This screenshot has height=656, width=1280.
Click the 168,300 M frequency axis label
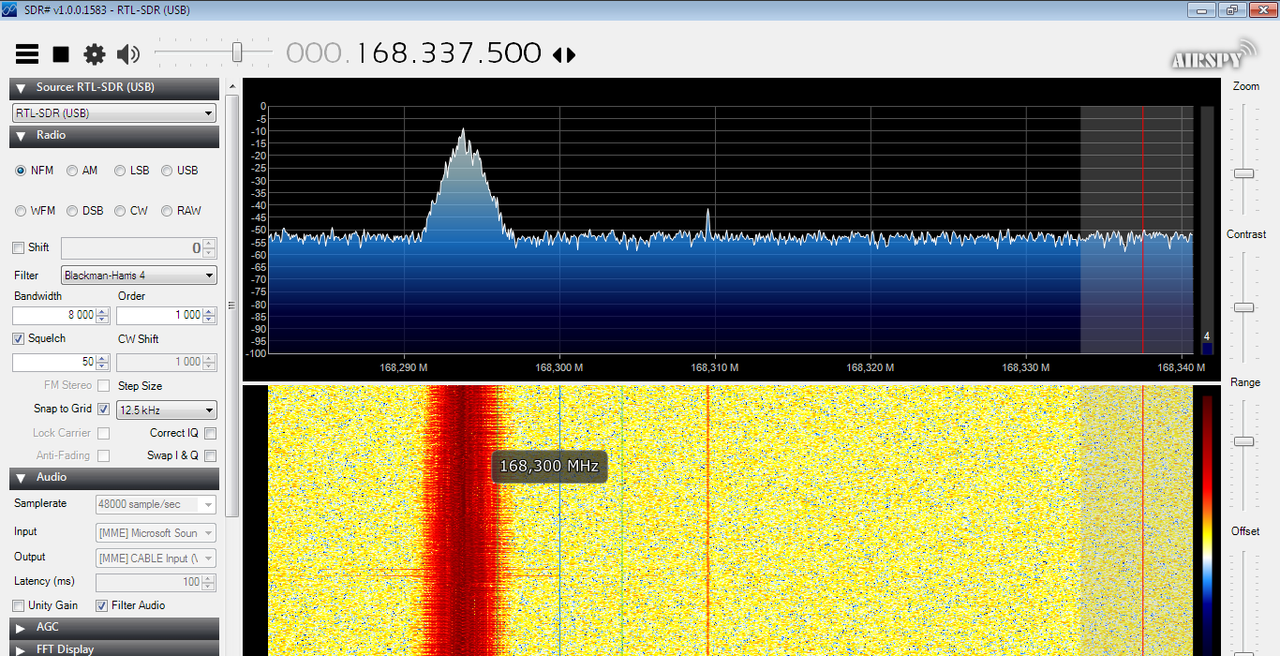(x=559, y=367)
